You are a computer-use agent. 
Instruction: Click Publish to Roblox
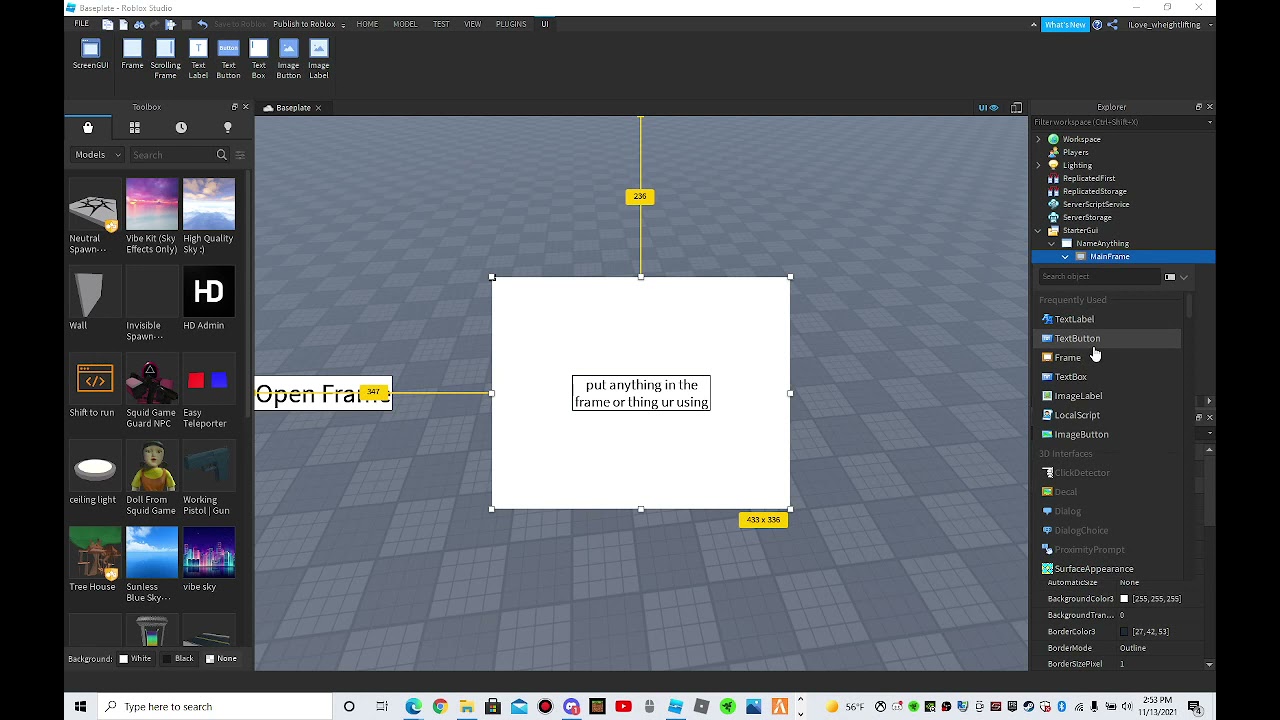click(x=304, y=24)
